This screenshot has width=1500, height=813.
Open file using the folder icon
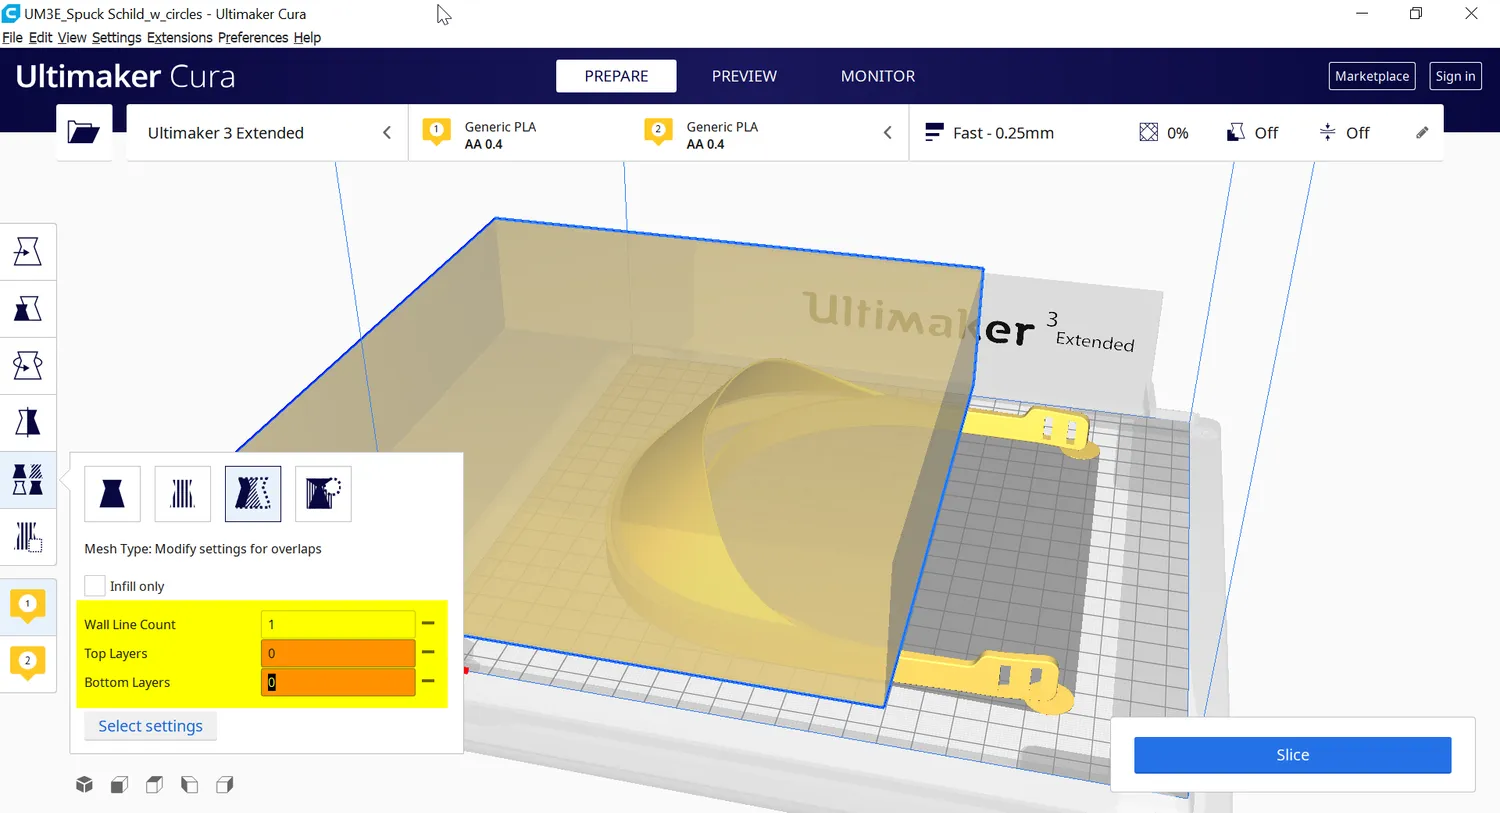click(84, 132)
